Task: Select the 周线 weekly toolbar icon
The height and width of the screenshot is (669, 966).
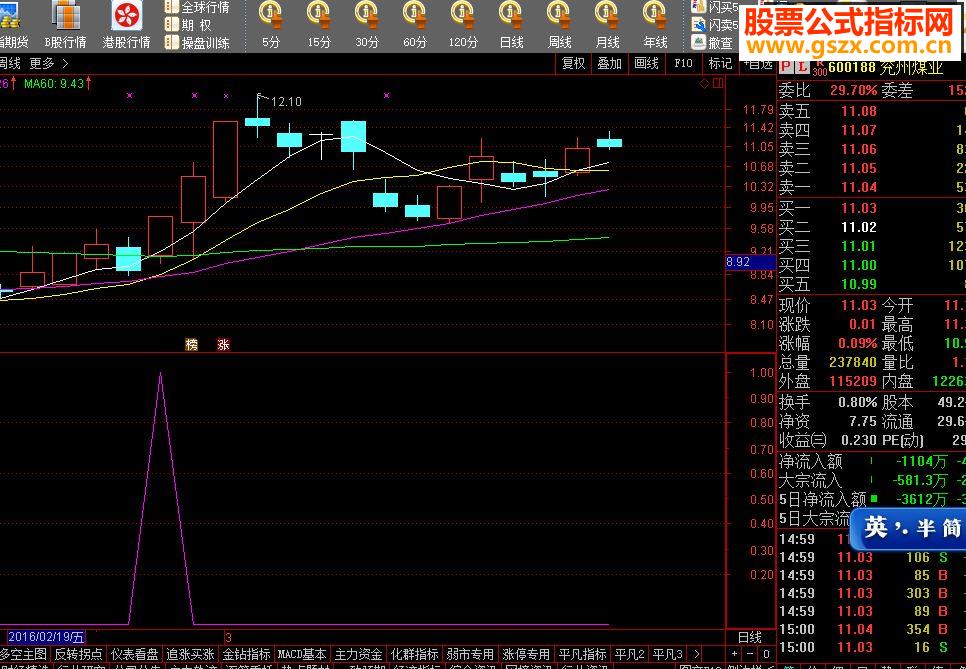Action: click(559, 26)
